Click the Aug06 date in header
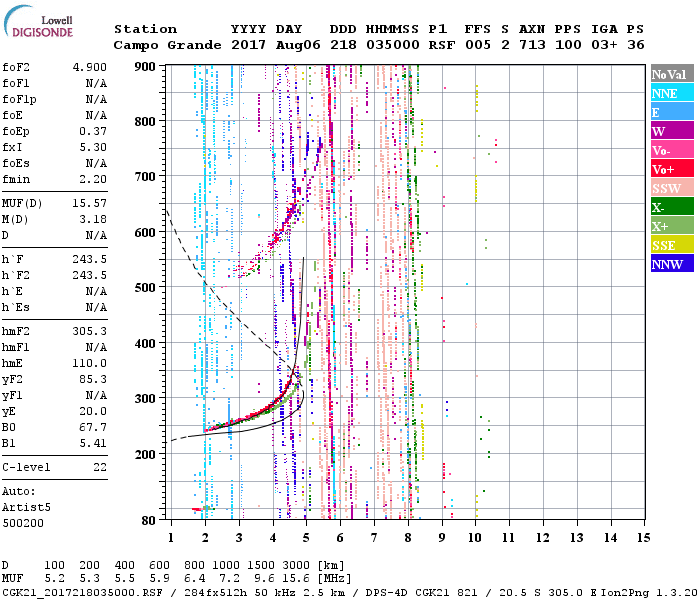The height and width of the screenshot is (600, 700). pyautogui.click(x=298, y=45)
